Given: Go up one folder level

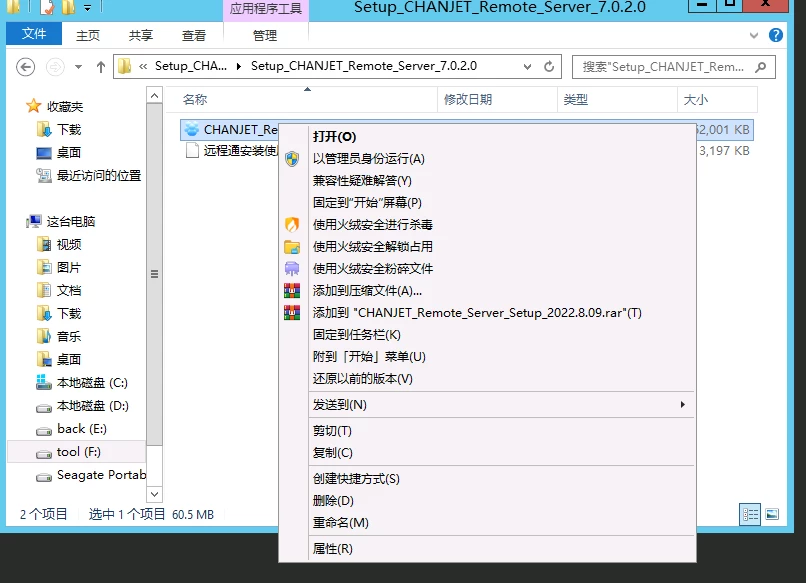Looking at the screenshot, I should tap(101, 67).
